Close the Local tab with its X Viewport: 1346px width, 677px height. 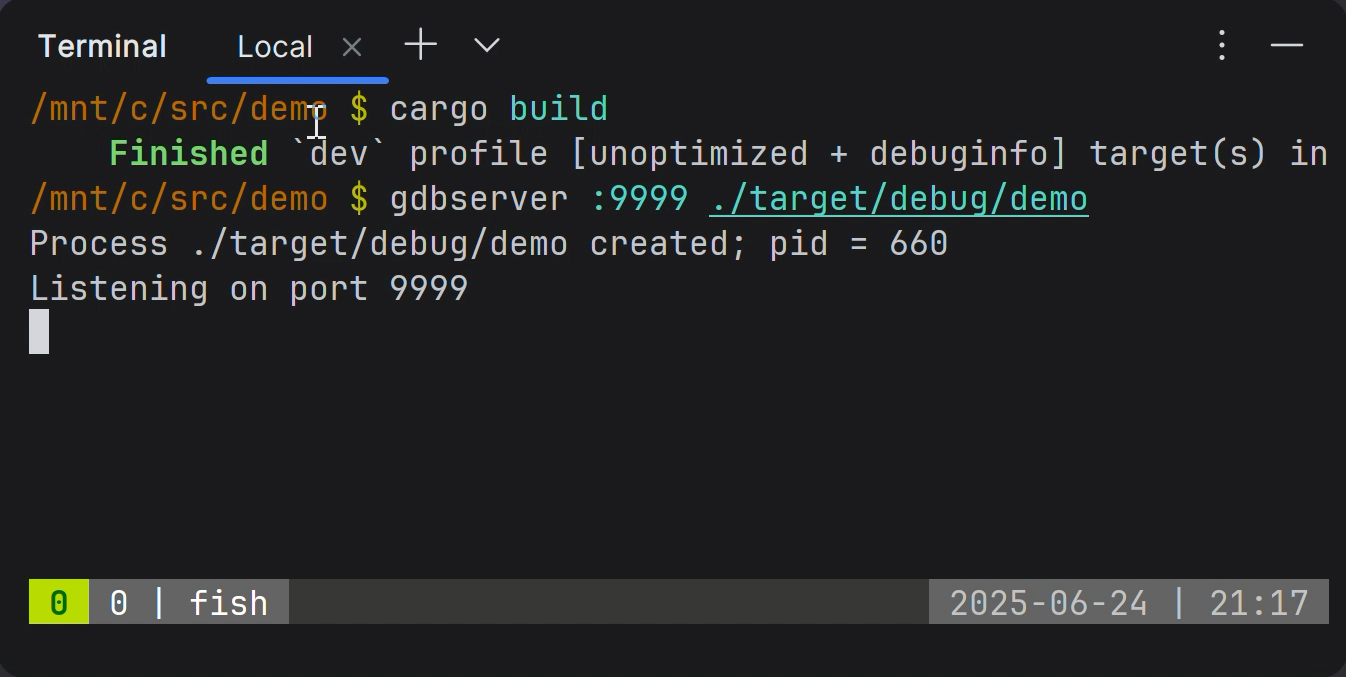(351, 46)
